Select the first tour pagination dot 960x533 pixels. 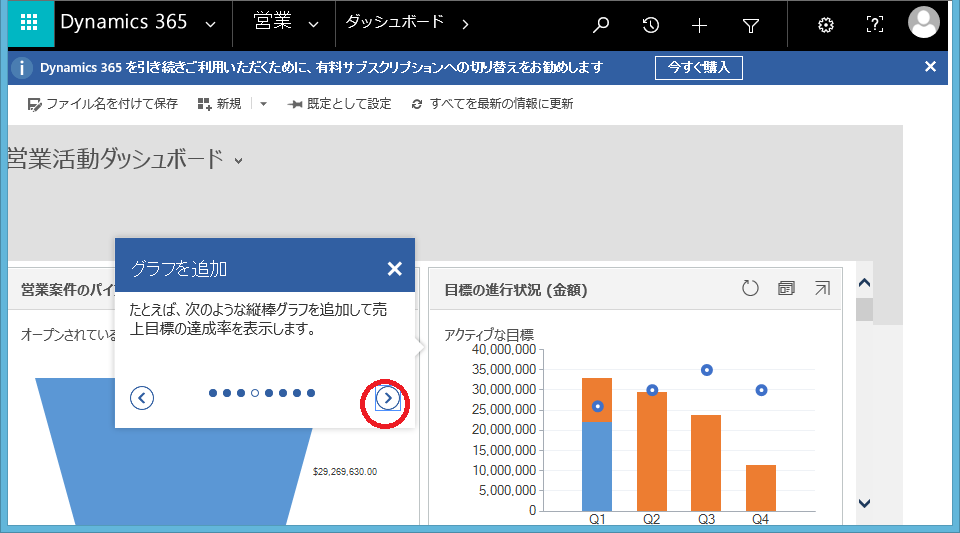[x=213, y=393]
